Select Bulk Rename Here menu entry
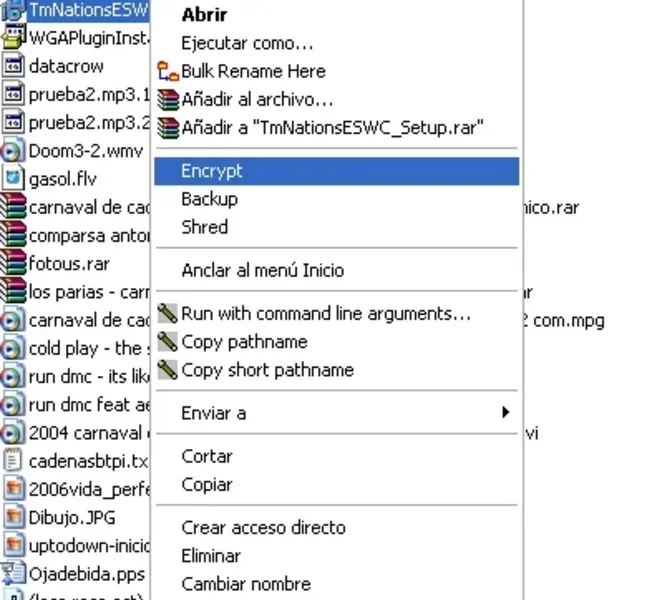The image size is (647, 600). [336, 71]
